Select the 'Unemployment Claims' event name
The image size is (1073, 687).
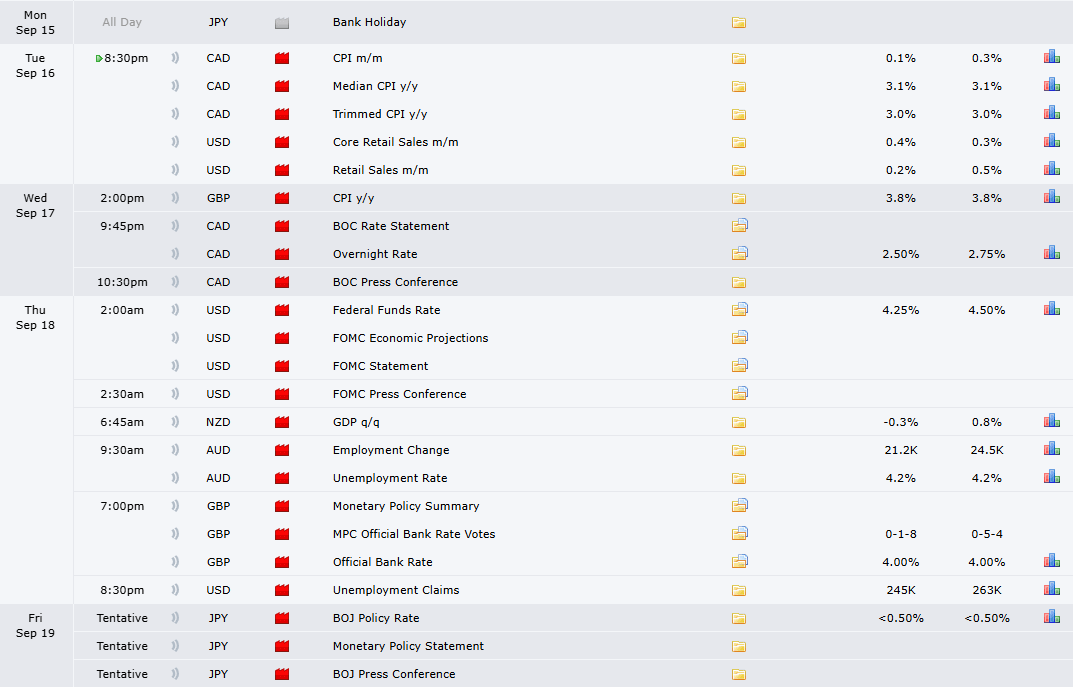click(x=396, y=590)
